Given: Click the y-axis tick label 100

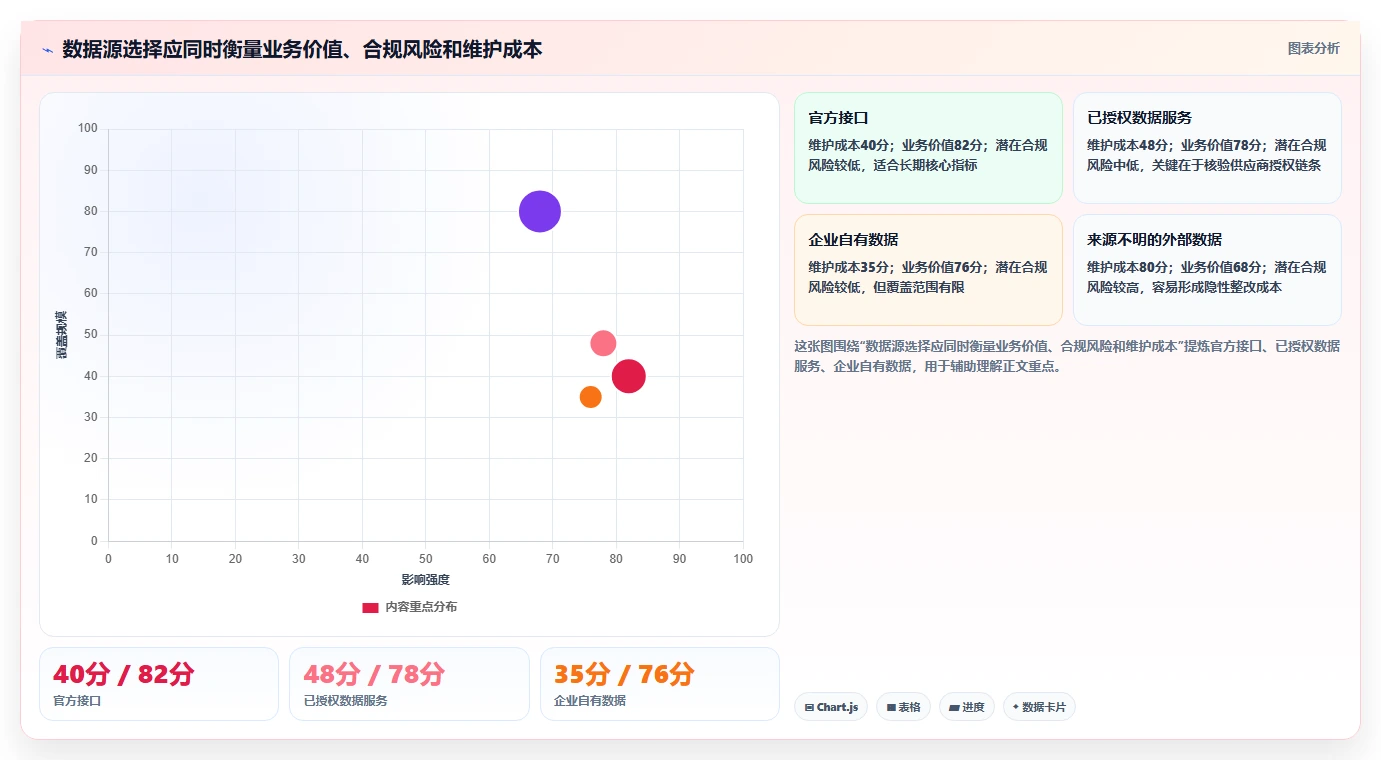Looking at the screenshot, I should coord(88,128).
